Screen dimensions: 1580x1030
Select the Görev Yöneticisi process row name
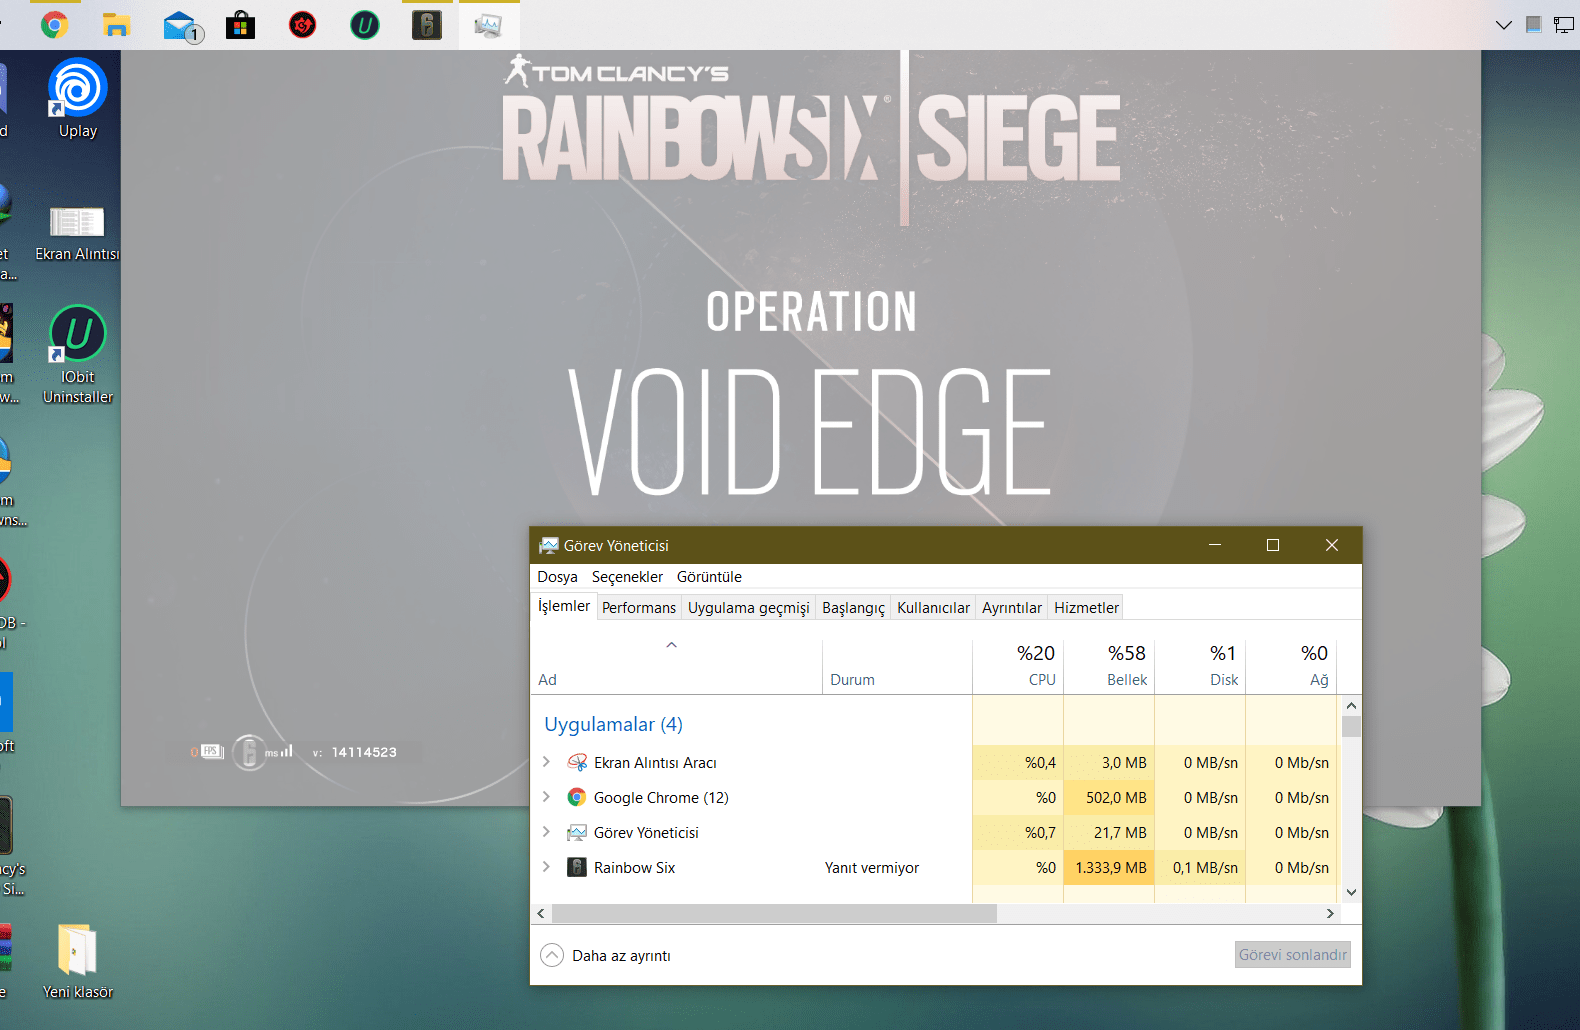point(646,833)
